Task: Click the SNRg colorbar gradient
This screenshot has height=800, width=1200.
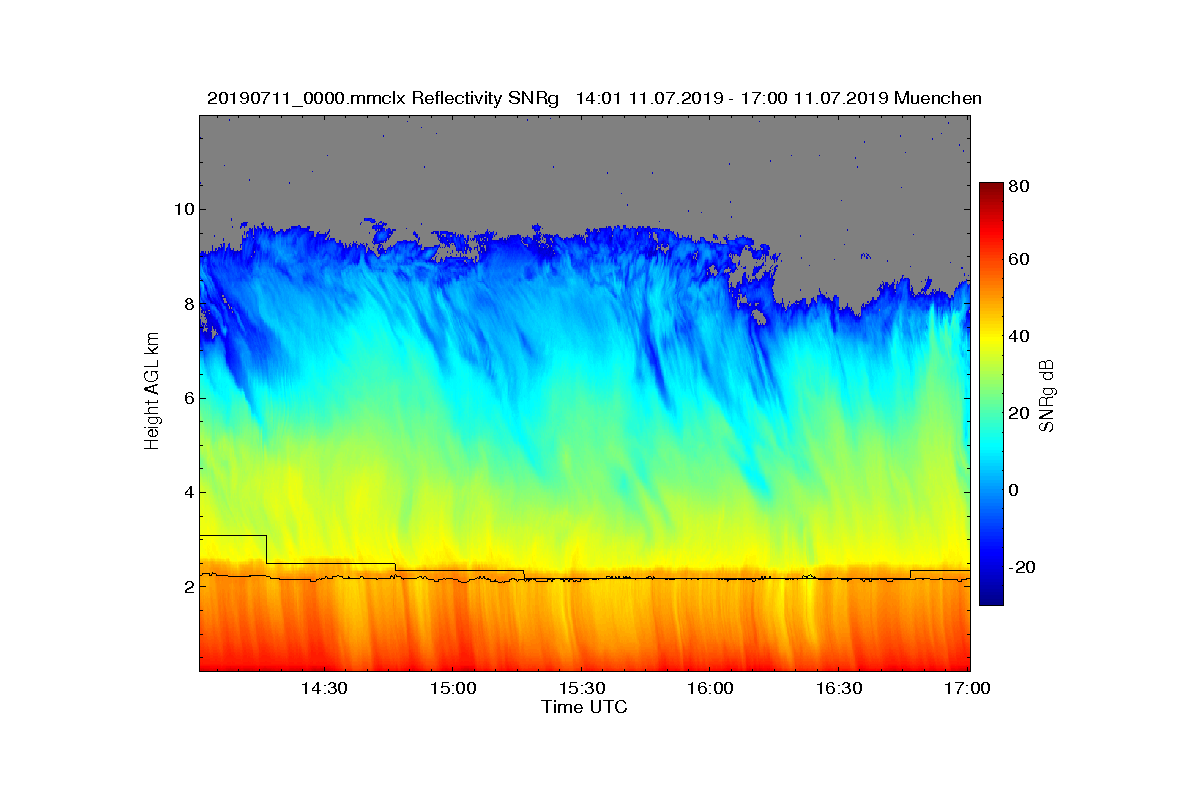Action: pyautogui.click(x=991, y=394)
